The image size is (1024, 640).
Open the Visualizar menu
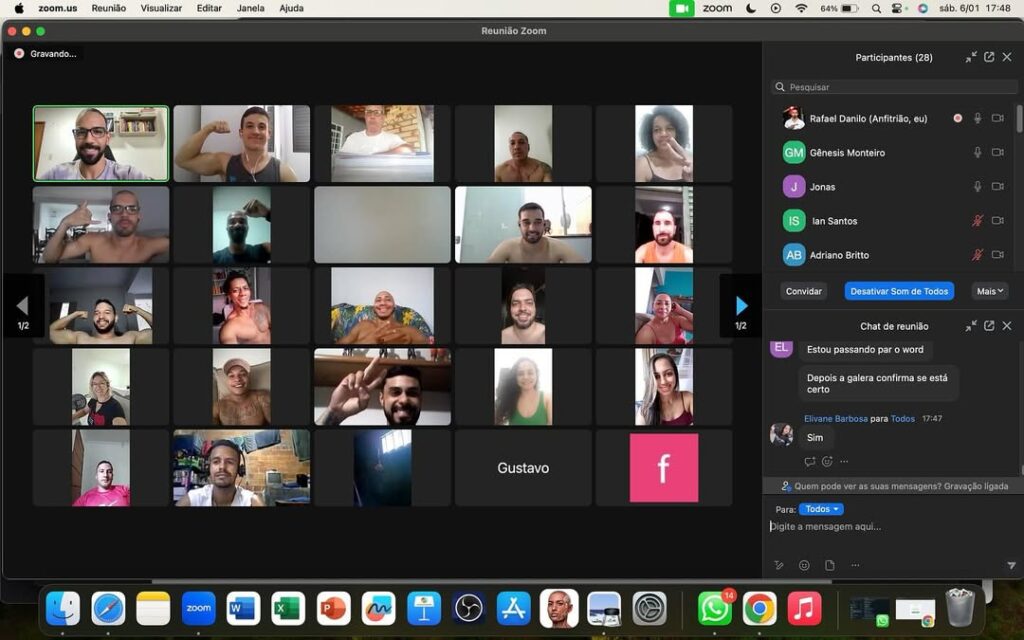click(161, 8)
